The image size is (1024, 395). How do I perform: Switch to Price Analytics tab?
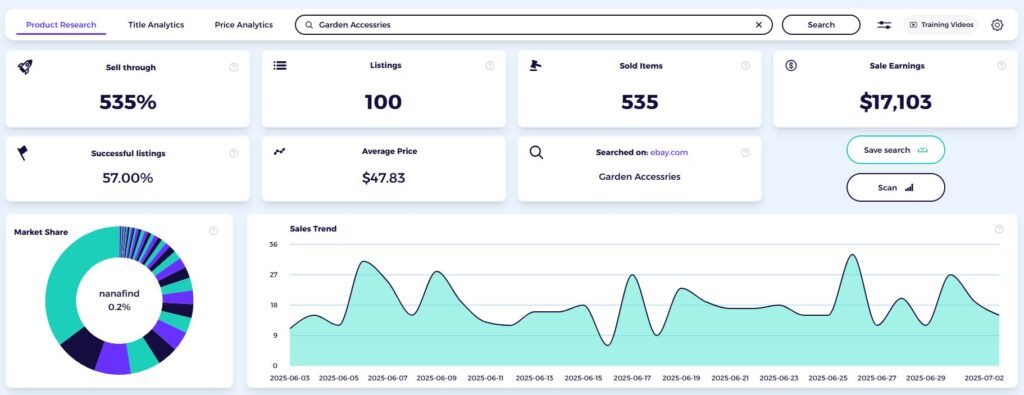tap(244, 25)
